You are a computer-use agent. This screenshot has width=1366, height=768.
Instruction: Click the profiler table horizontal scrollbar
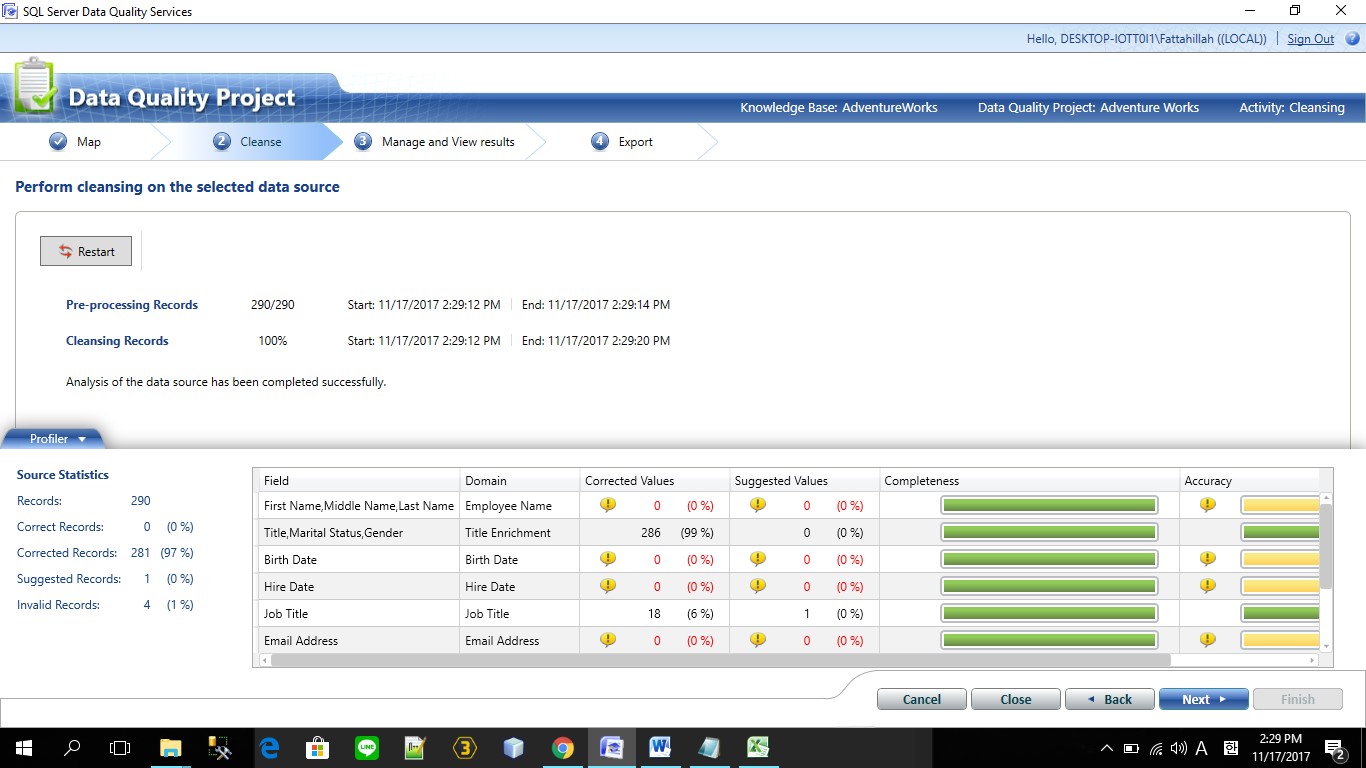(x=720, y=660)
